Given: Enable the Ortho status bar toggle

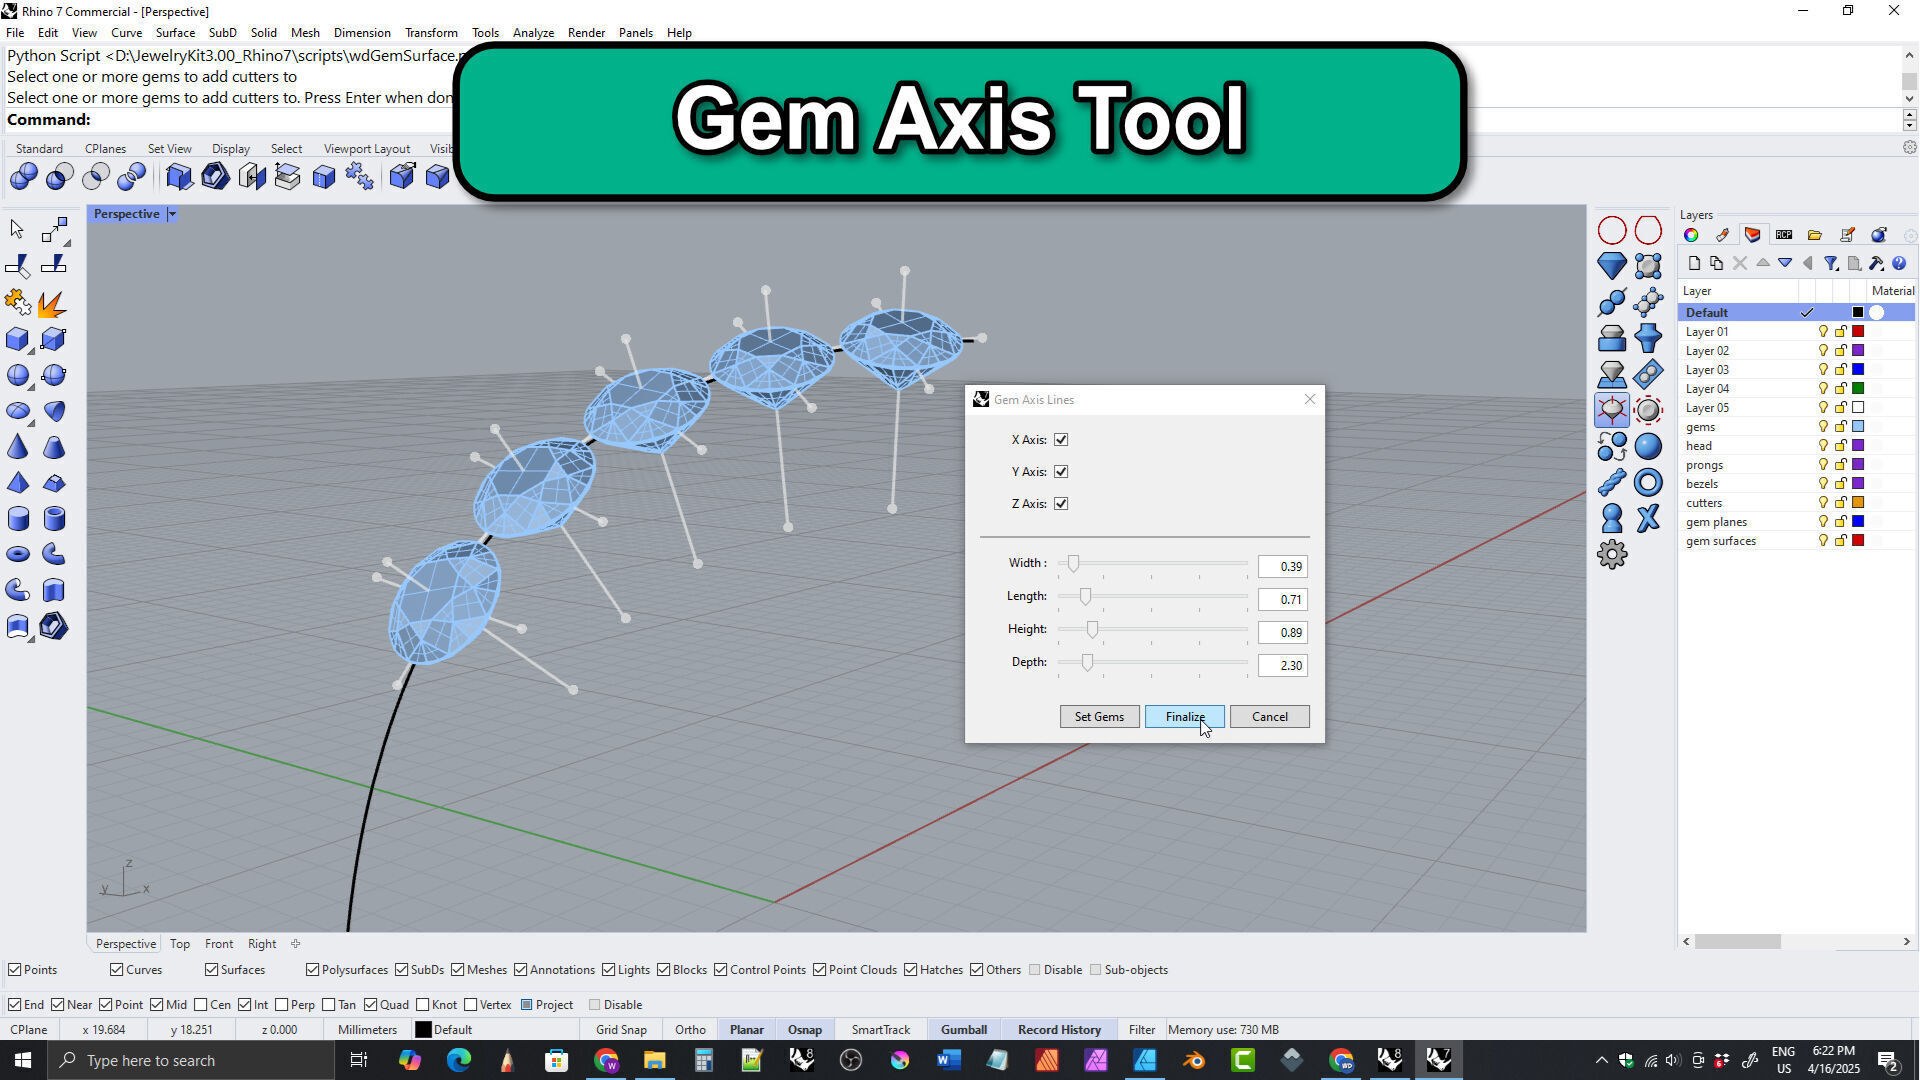Looking at the screenshot, I should click(689, 1030).
